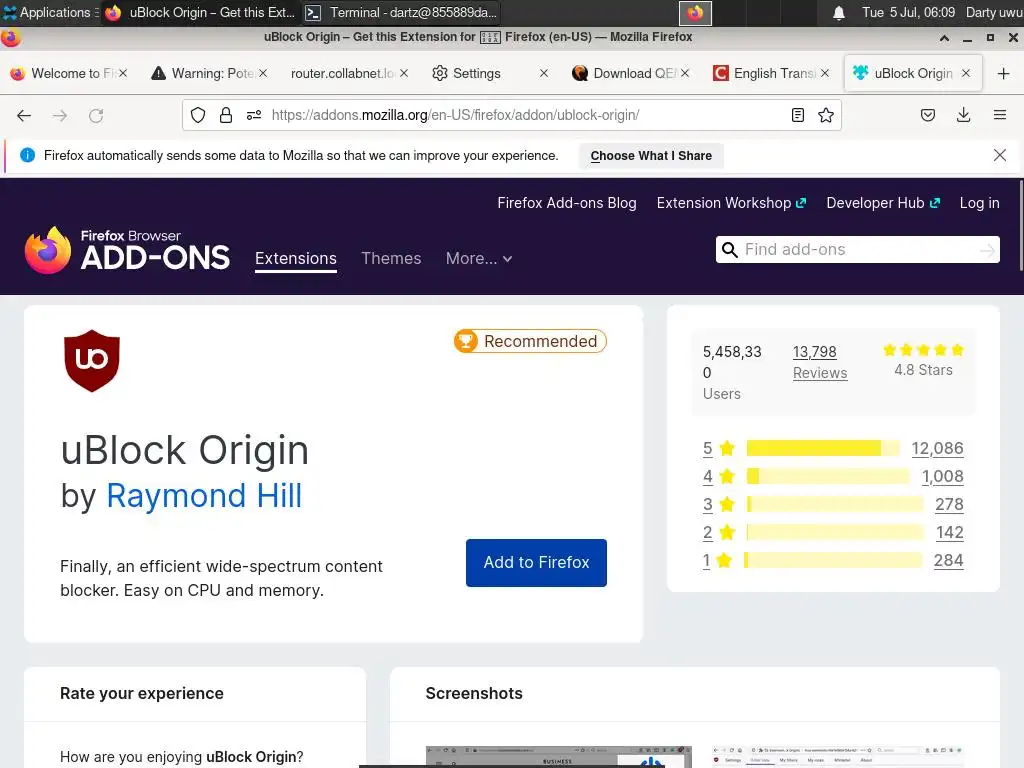Expand the More... dropdown menu
Viewport: 1024px width, 768px height.
479,259
